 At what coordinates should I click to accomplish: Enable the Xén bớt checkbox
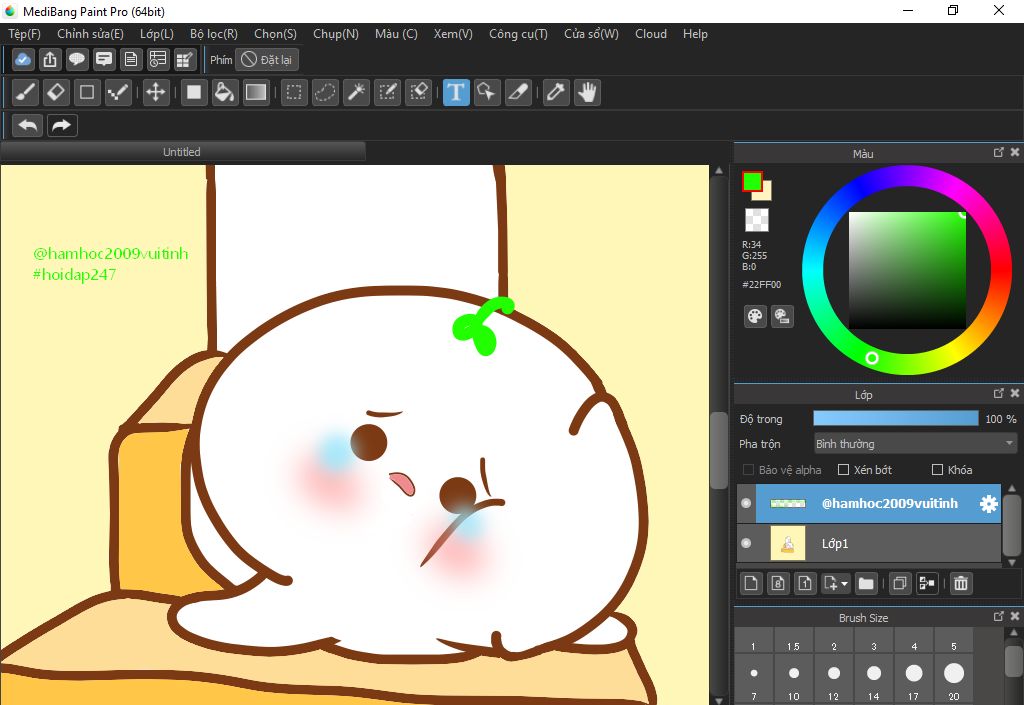coord(843,470)
